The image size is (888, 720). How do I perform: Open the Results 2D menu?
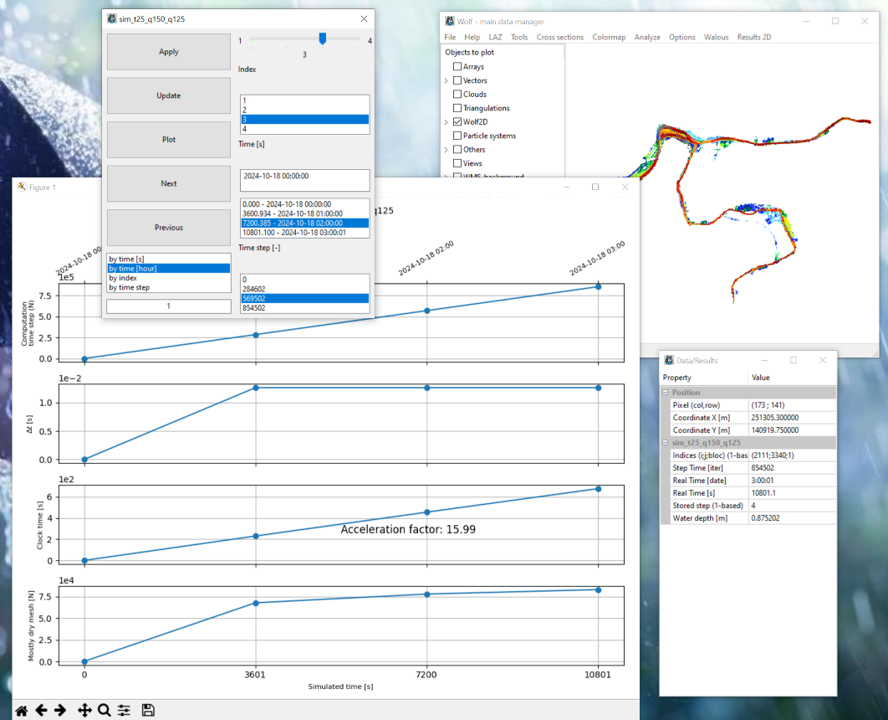coord(753,37)
